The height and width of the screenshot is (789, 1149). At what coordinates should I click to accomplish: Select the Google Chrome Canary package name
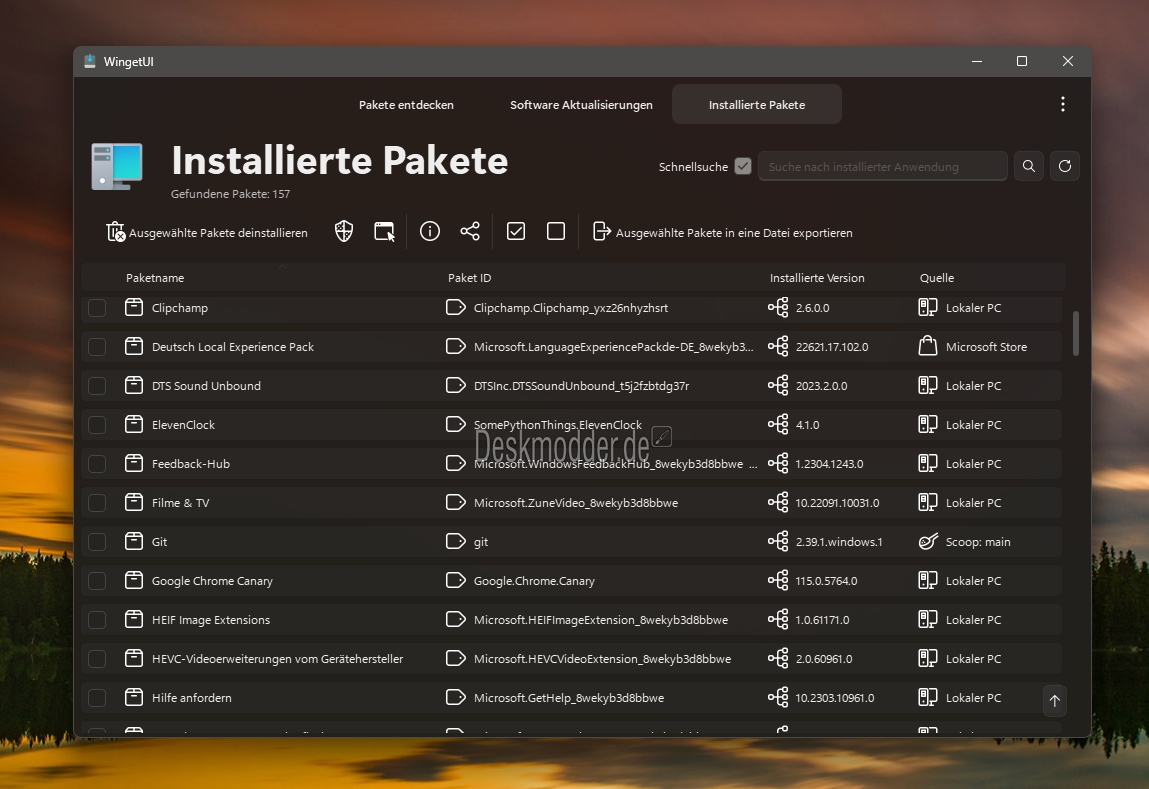(212, 581)
